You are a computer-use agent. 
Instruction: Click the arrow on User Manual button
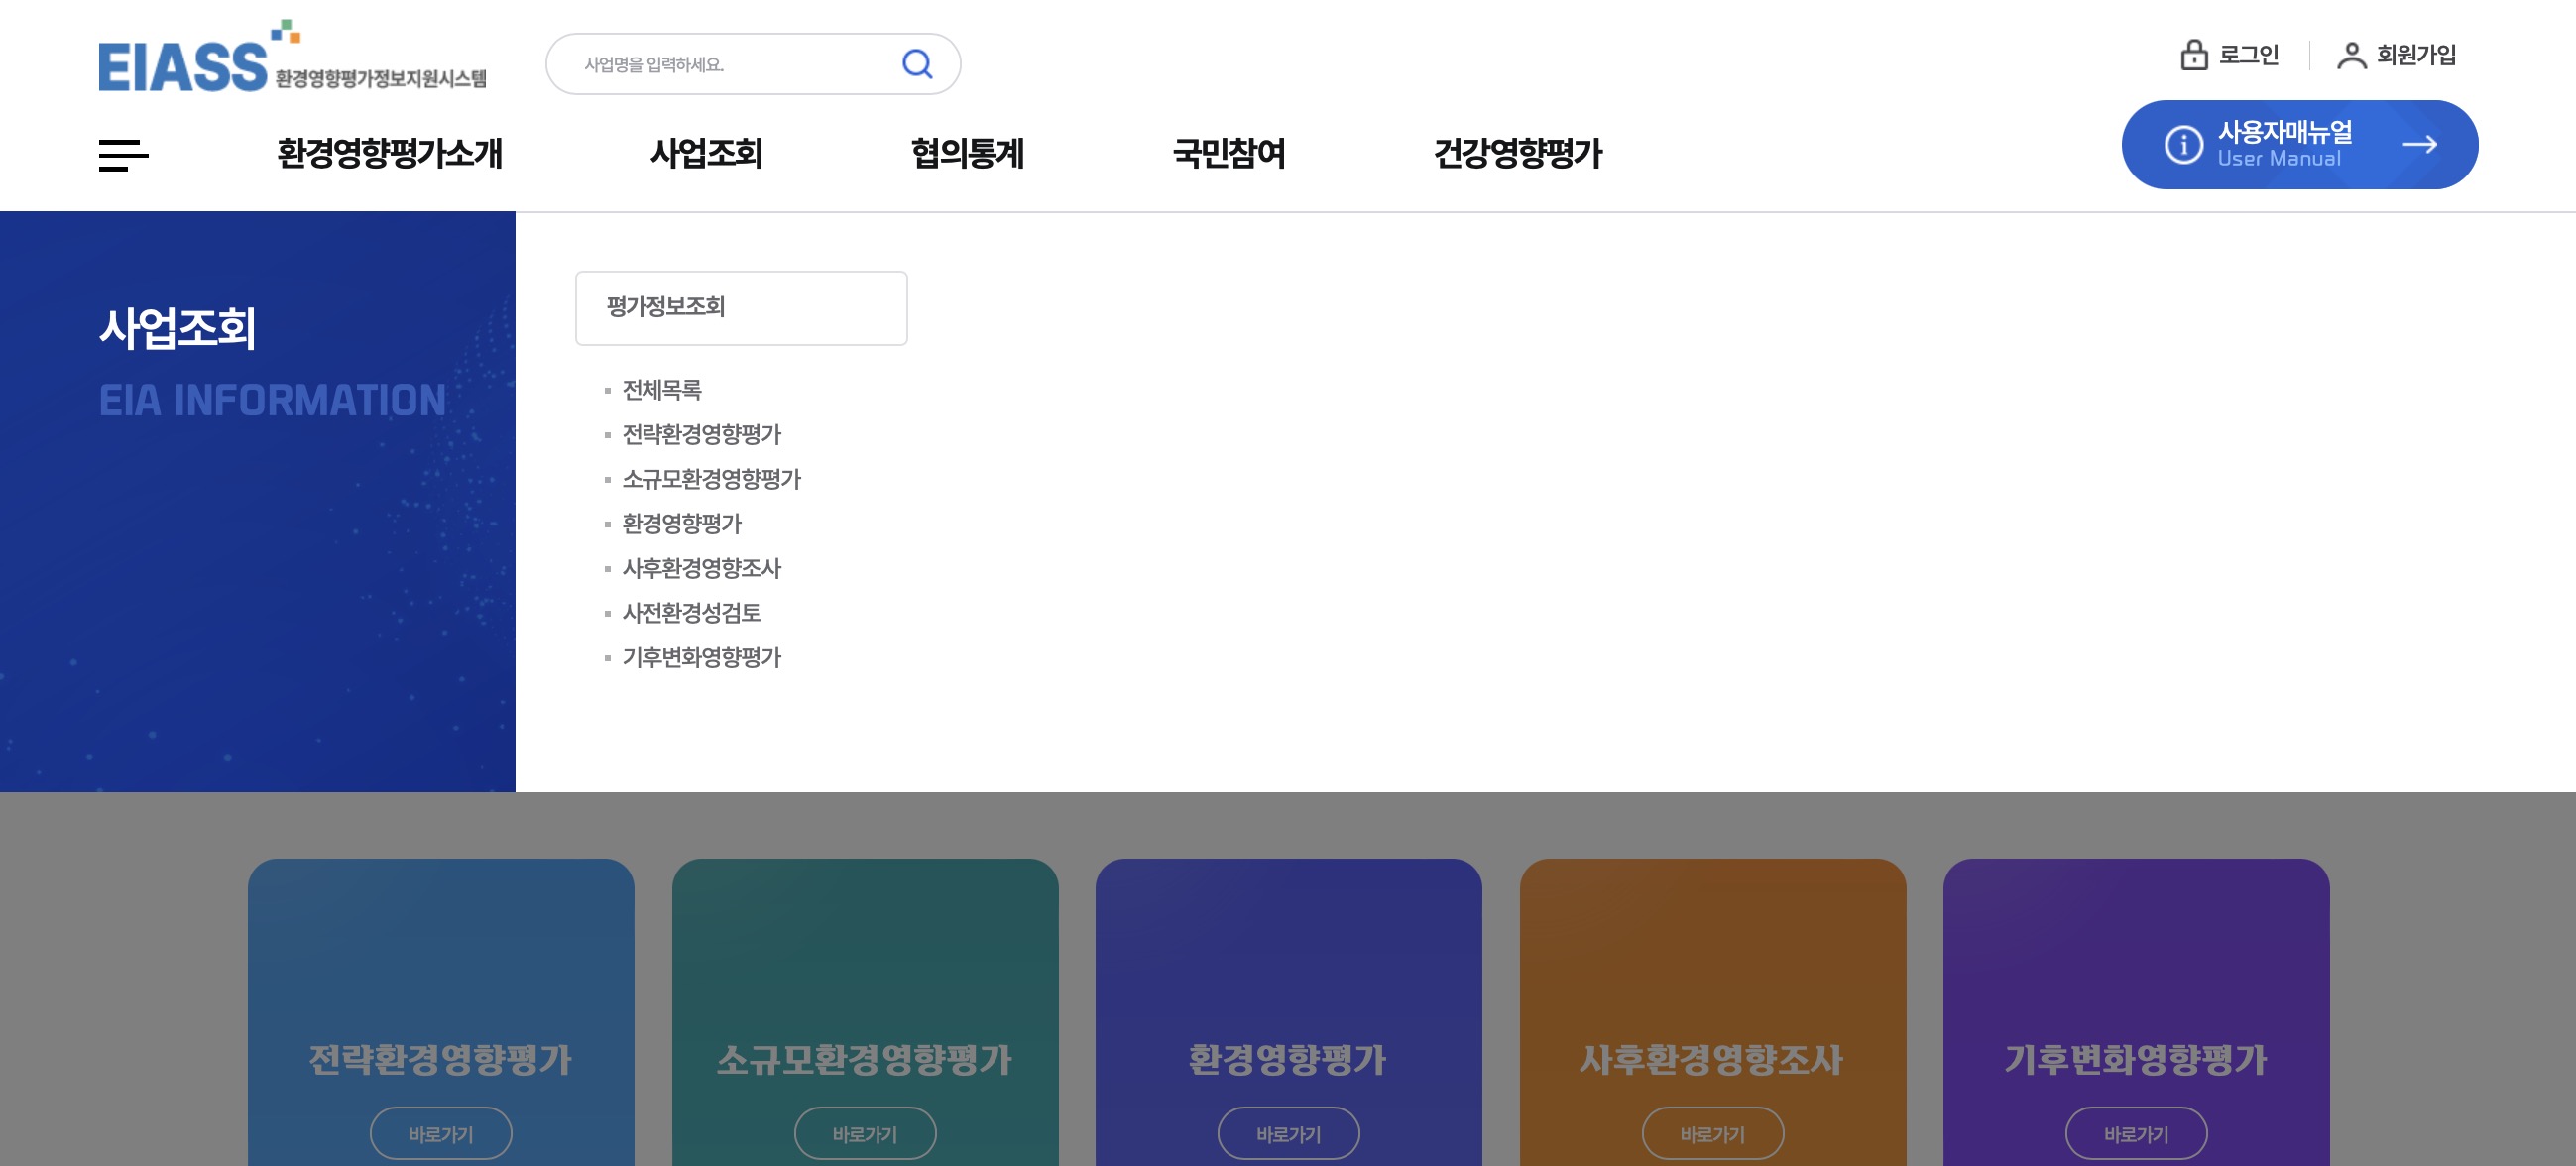[x=2419, y=145]
